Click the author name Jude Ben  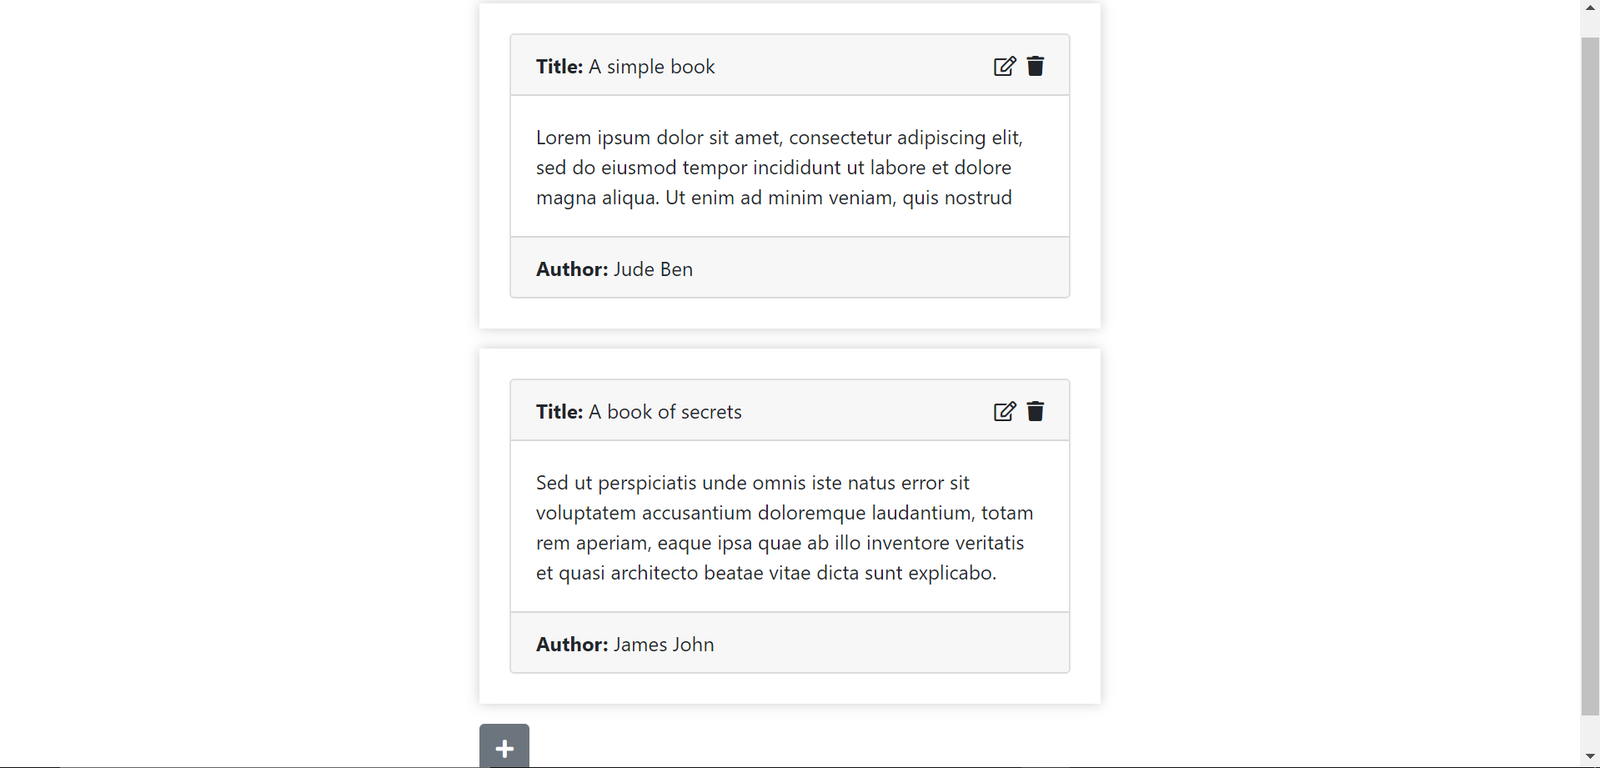pos(653,269)
